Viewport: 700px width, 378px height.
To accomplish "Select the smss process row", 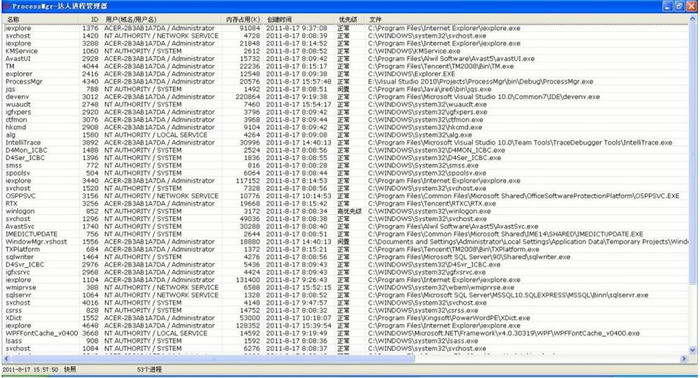I will [346, 166].
